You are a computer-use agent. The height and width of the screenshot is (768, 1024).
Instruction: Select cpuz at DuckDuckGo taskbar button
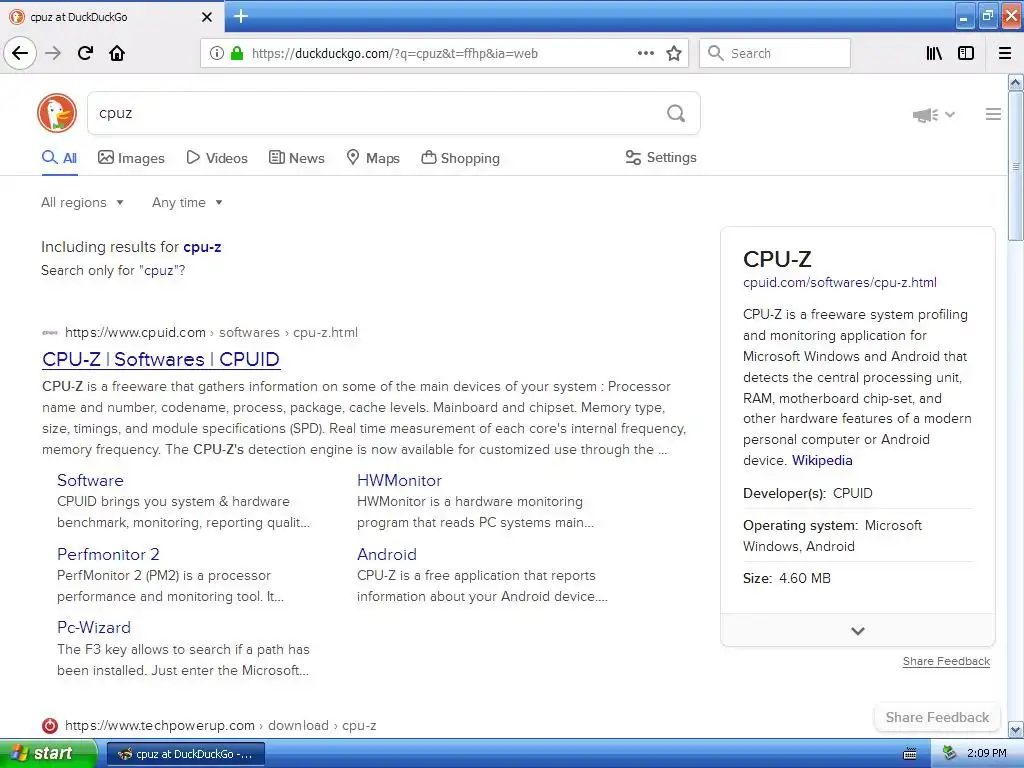[185, 754]
